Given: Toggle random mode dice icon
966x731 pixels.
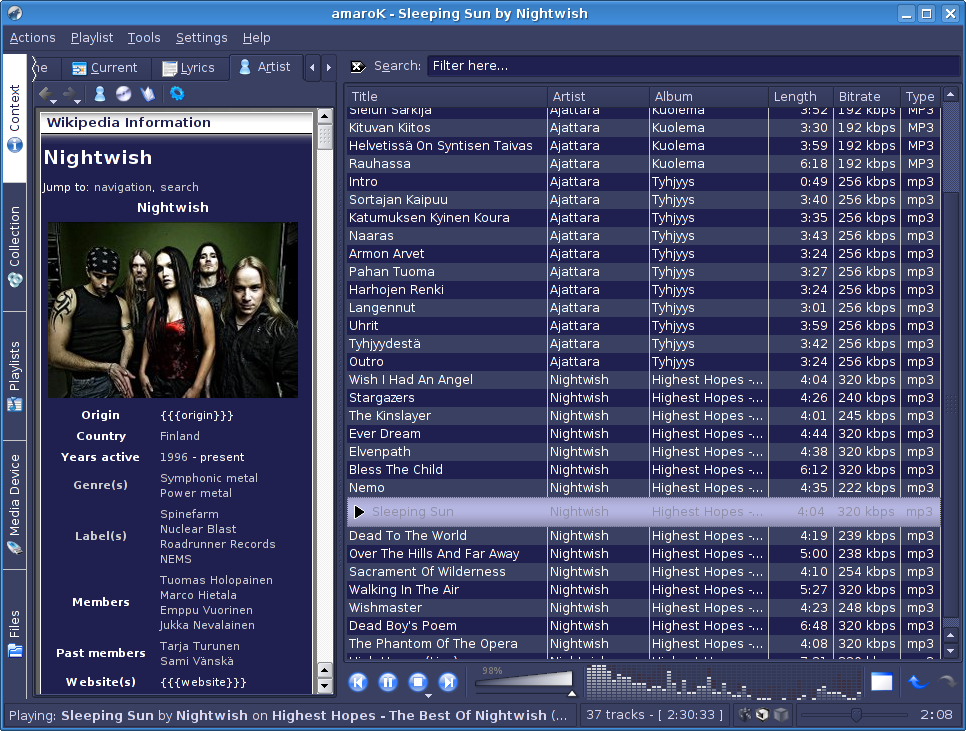Looking at the screenshot, I should 745,714.
